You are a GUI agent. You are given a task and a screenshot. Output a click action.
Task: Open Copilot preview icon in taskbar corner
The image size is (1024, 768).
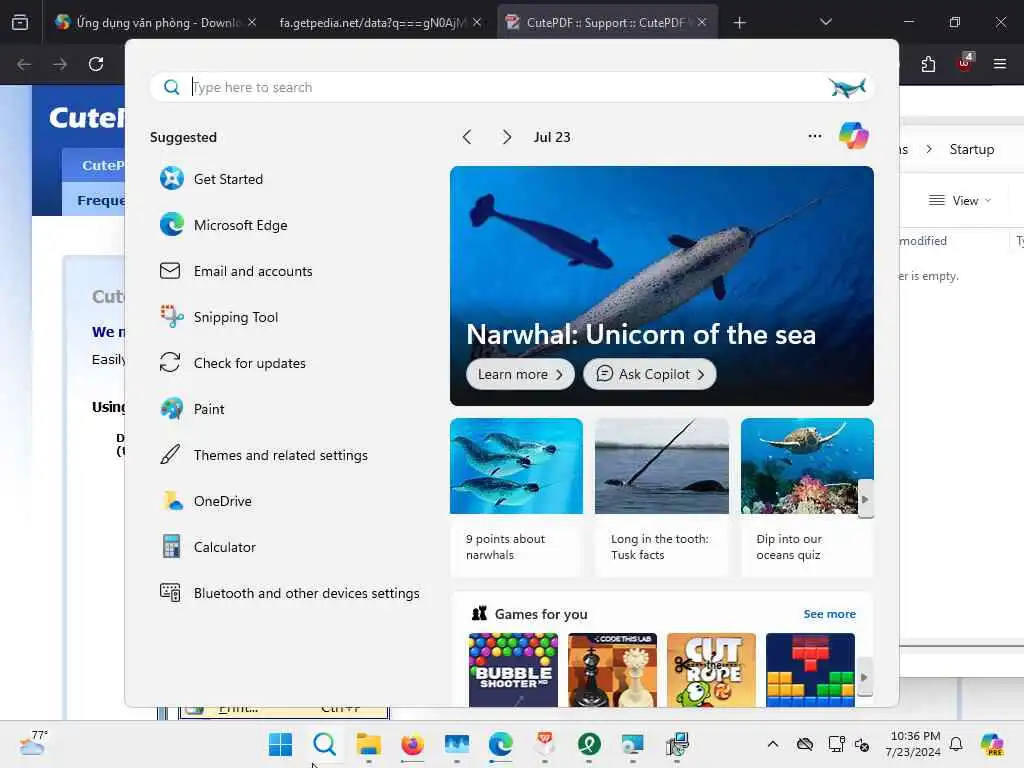(992, 744)
